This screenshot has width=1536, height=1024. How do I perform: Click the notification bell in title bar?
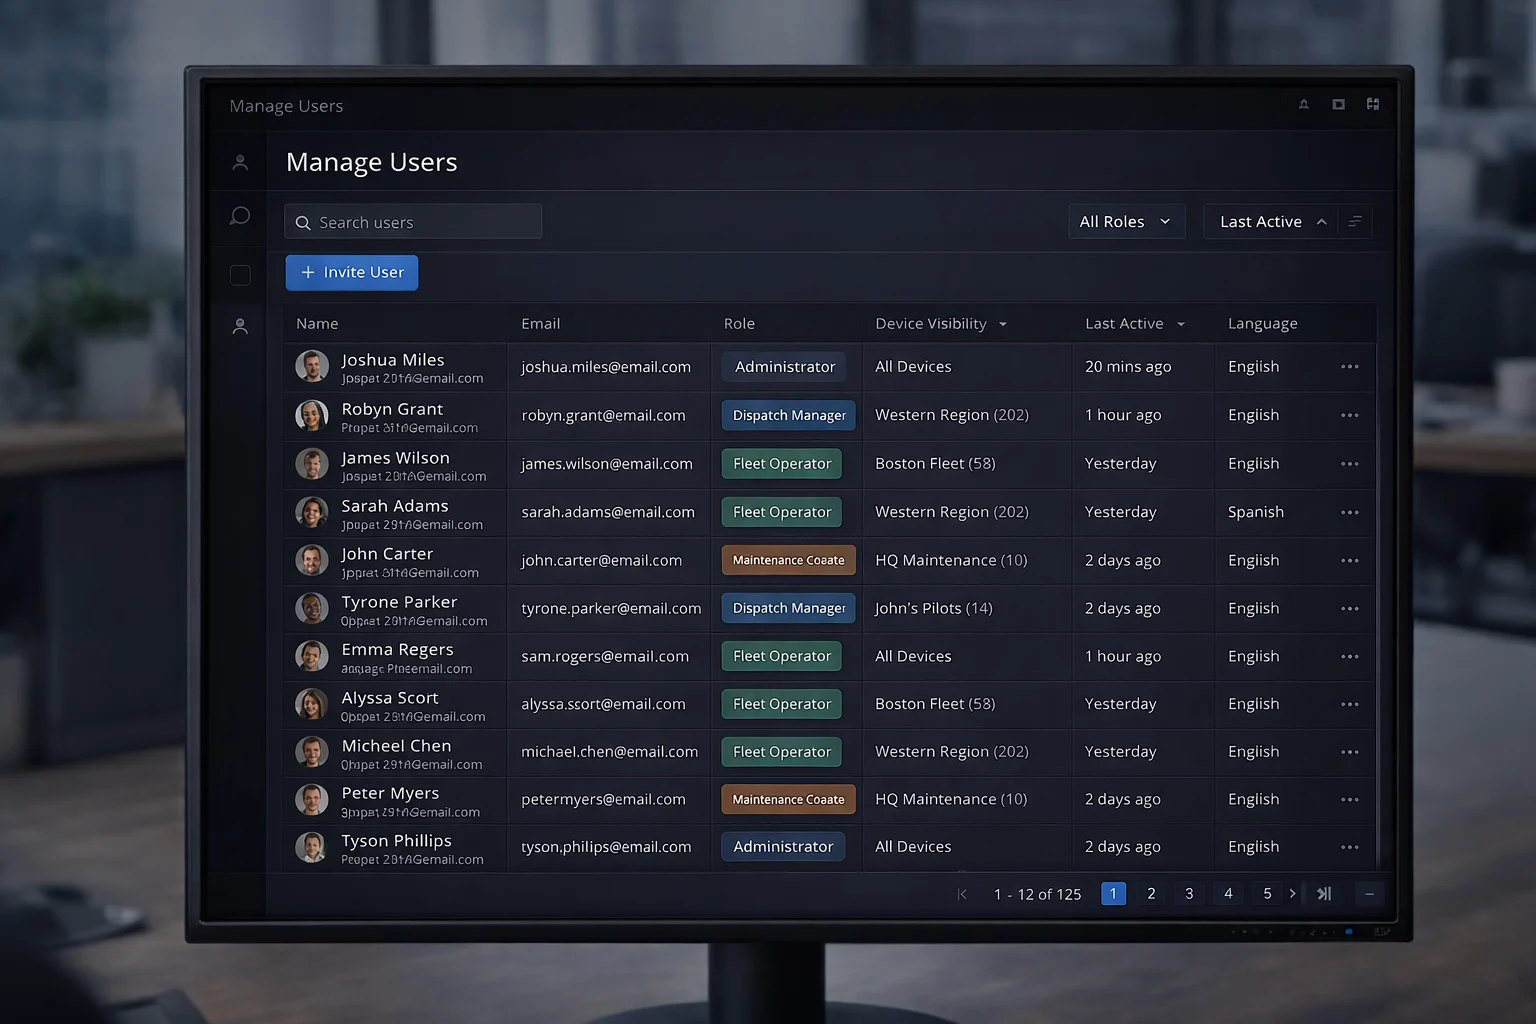click(1304, 105)
